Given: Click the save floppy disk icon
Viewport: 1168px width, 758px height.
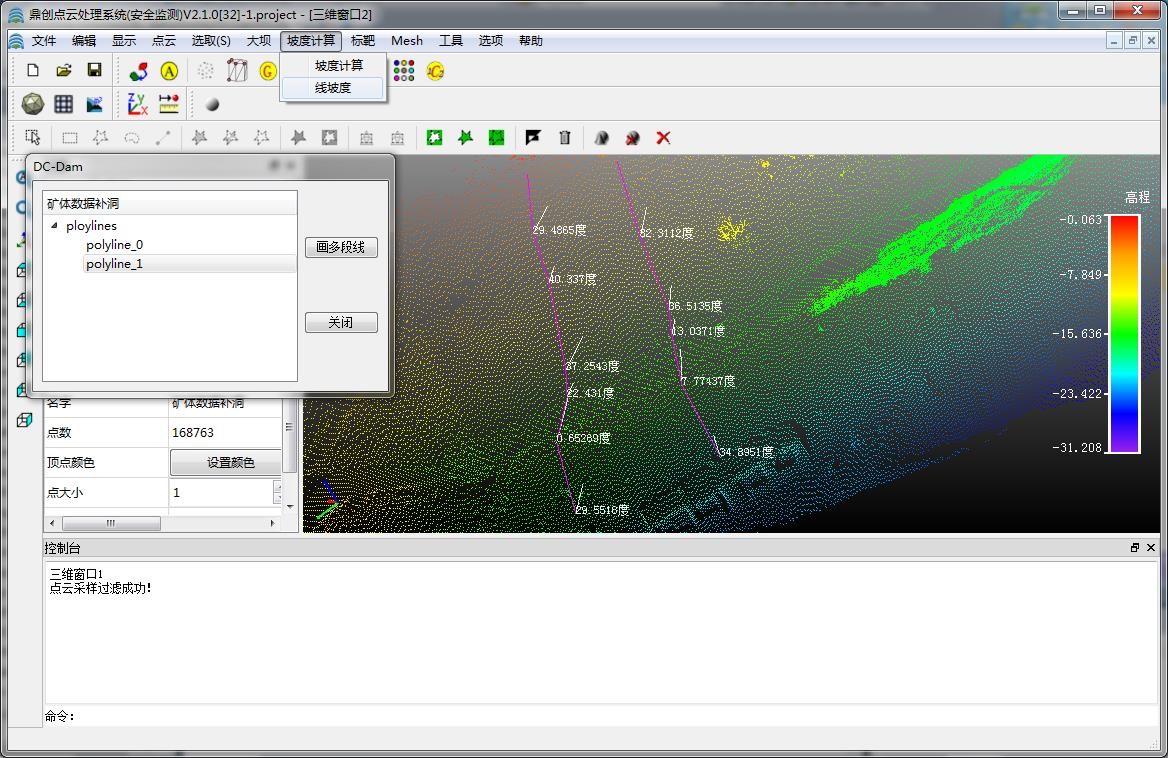Looking at the screenshot, I should 94,70.
